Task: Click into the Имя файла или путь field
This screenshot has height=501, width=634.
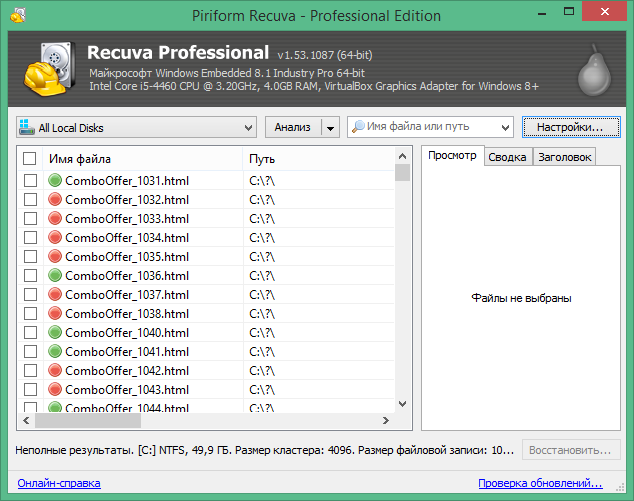Action: point(431,127)
